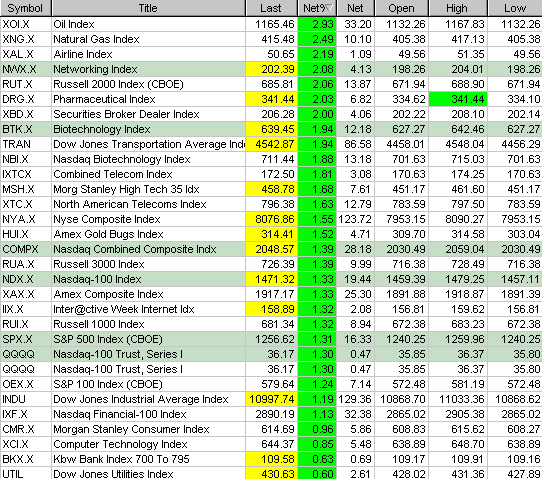The image size is (542, 479).
Task: Select Nasdaq Biotechnology Index title
Action: click(122, 159)
